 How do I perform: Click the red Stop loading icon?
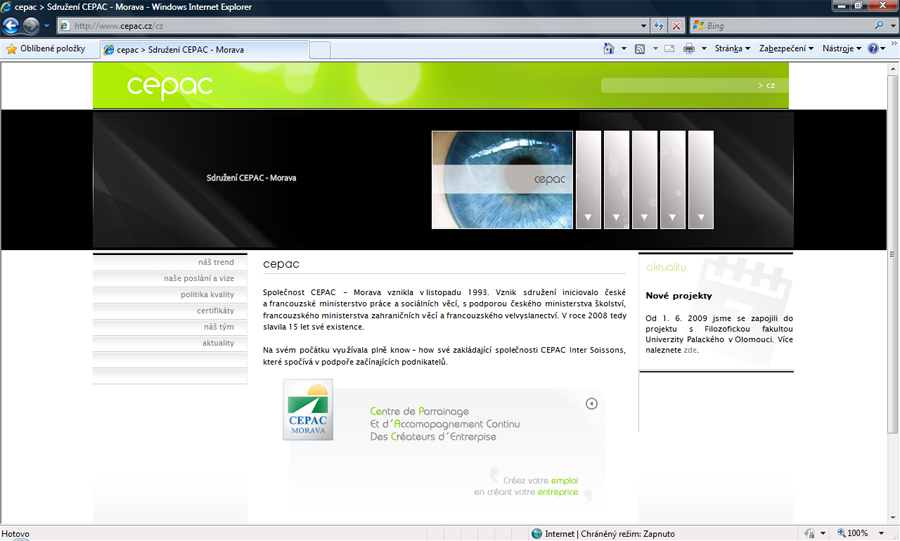point(677,25)
